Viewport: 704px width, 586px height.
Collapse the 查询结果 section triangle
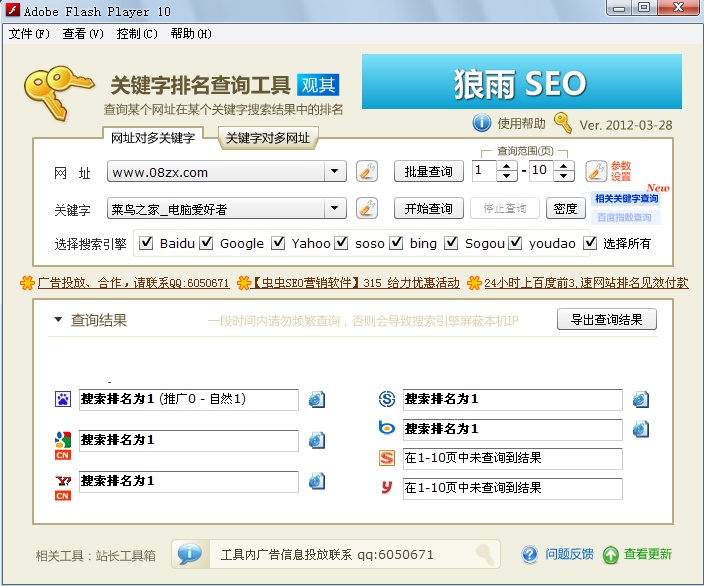[x=58, y=320]
